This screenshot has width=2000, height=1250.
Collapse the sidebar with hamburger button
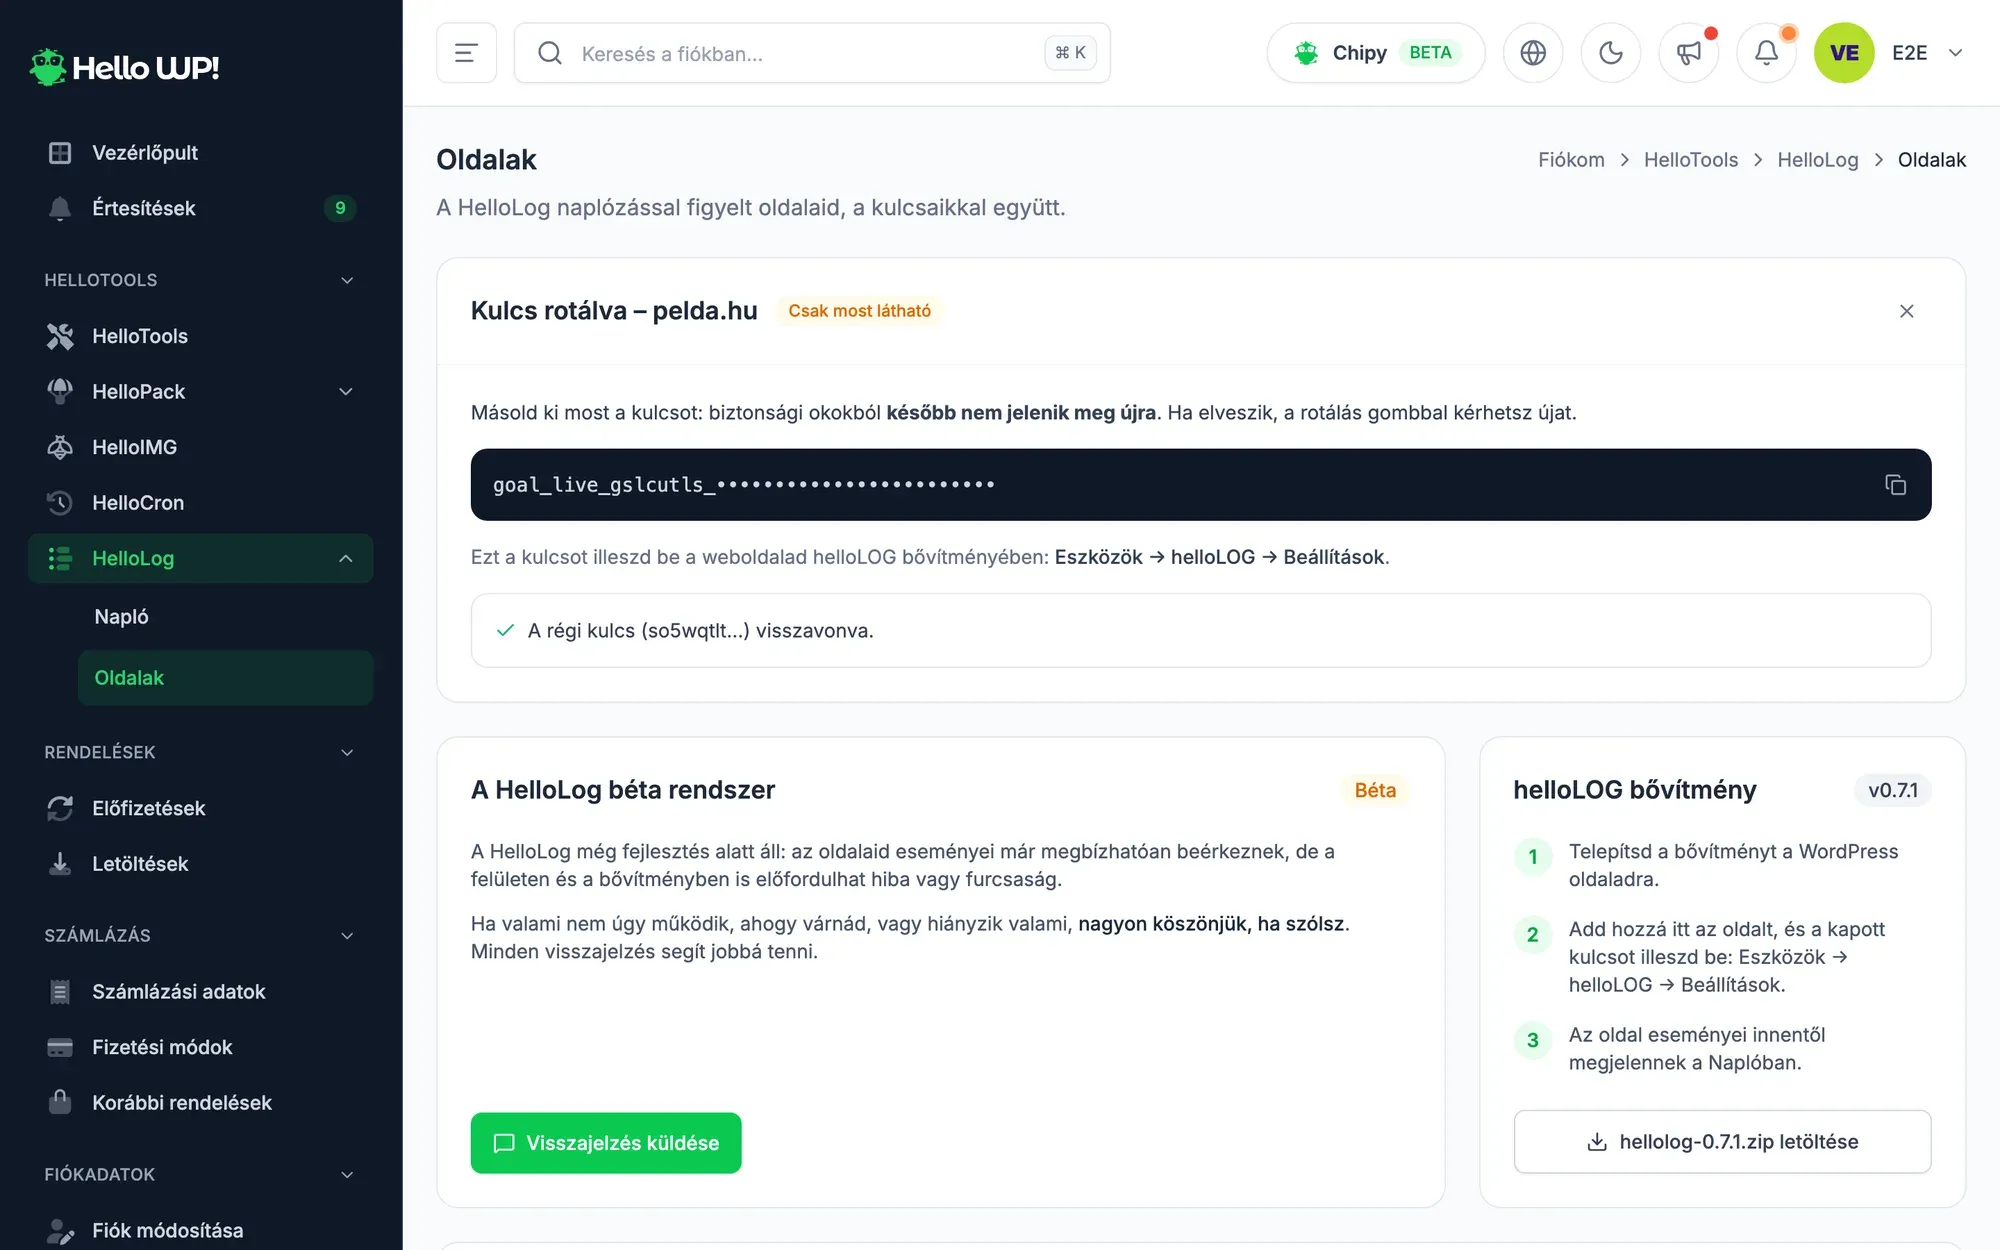[466, 53]
